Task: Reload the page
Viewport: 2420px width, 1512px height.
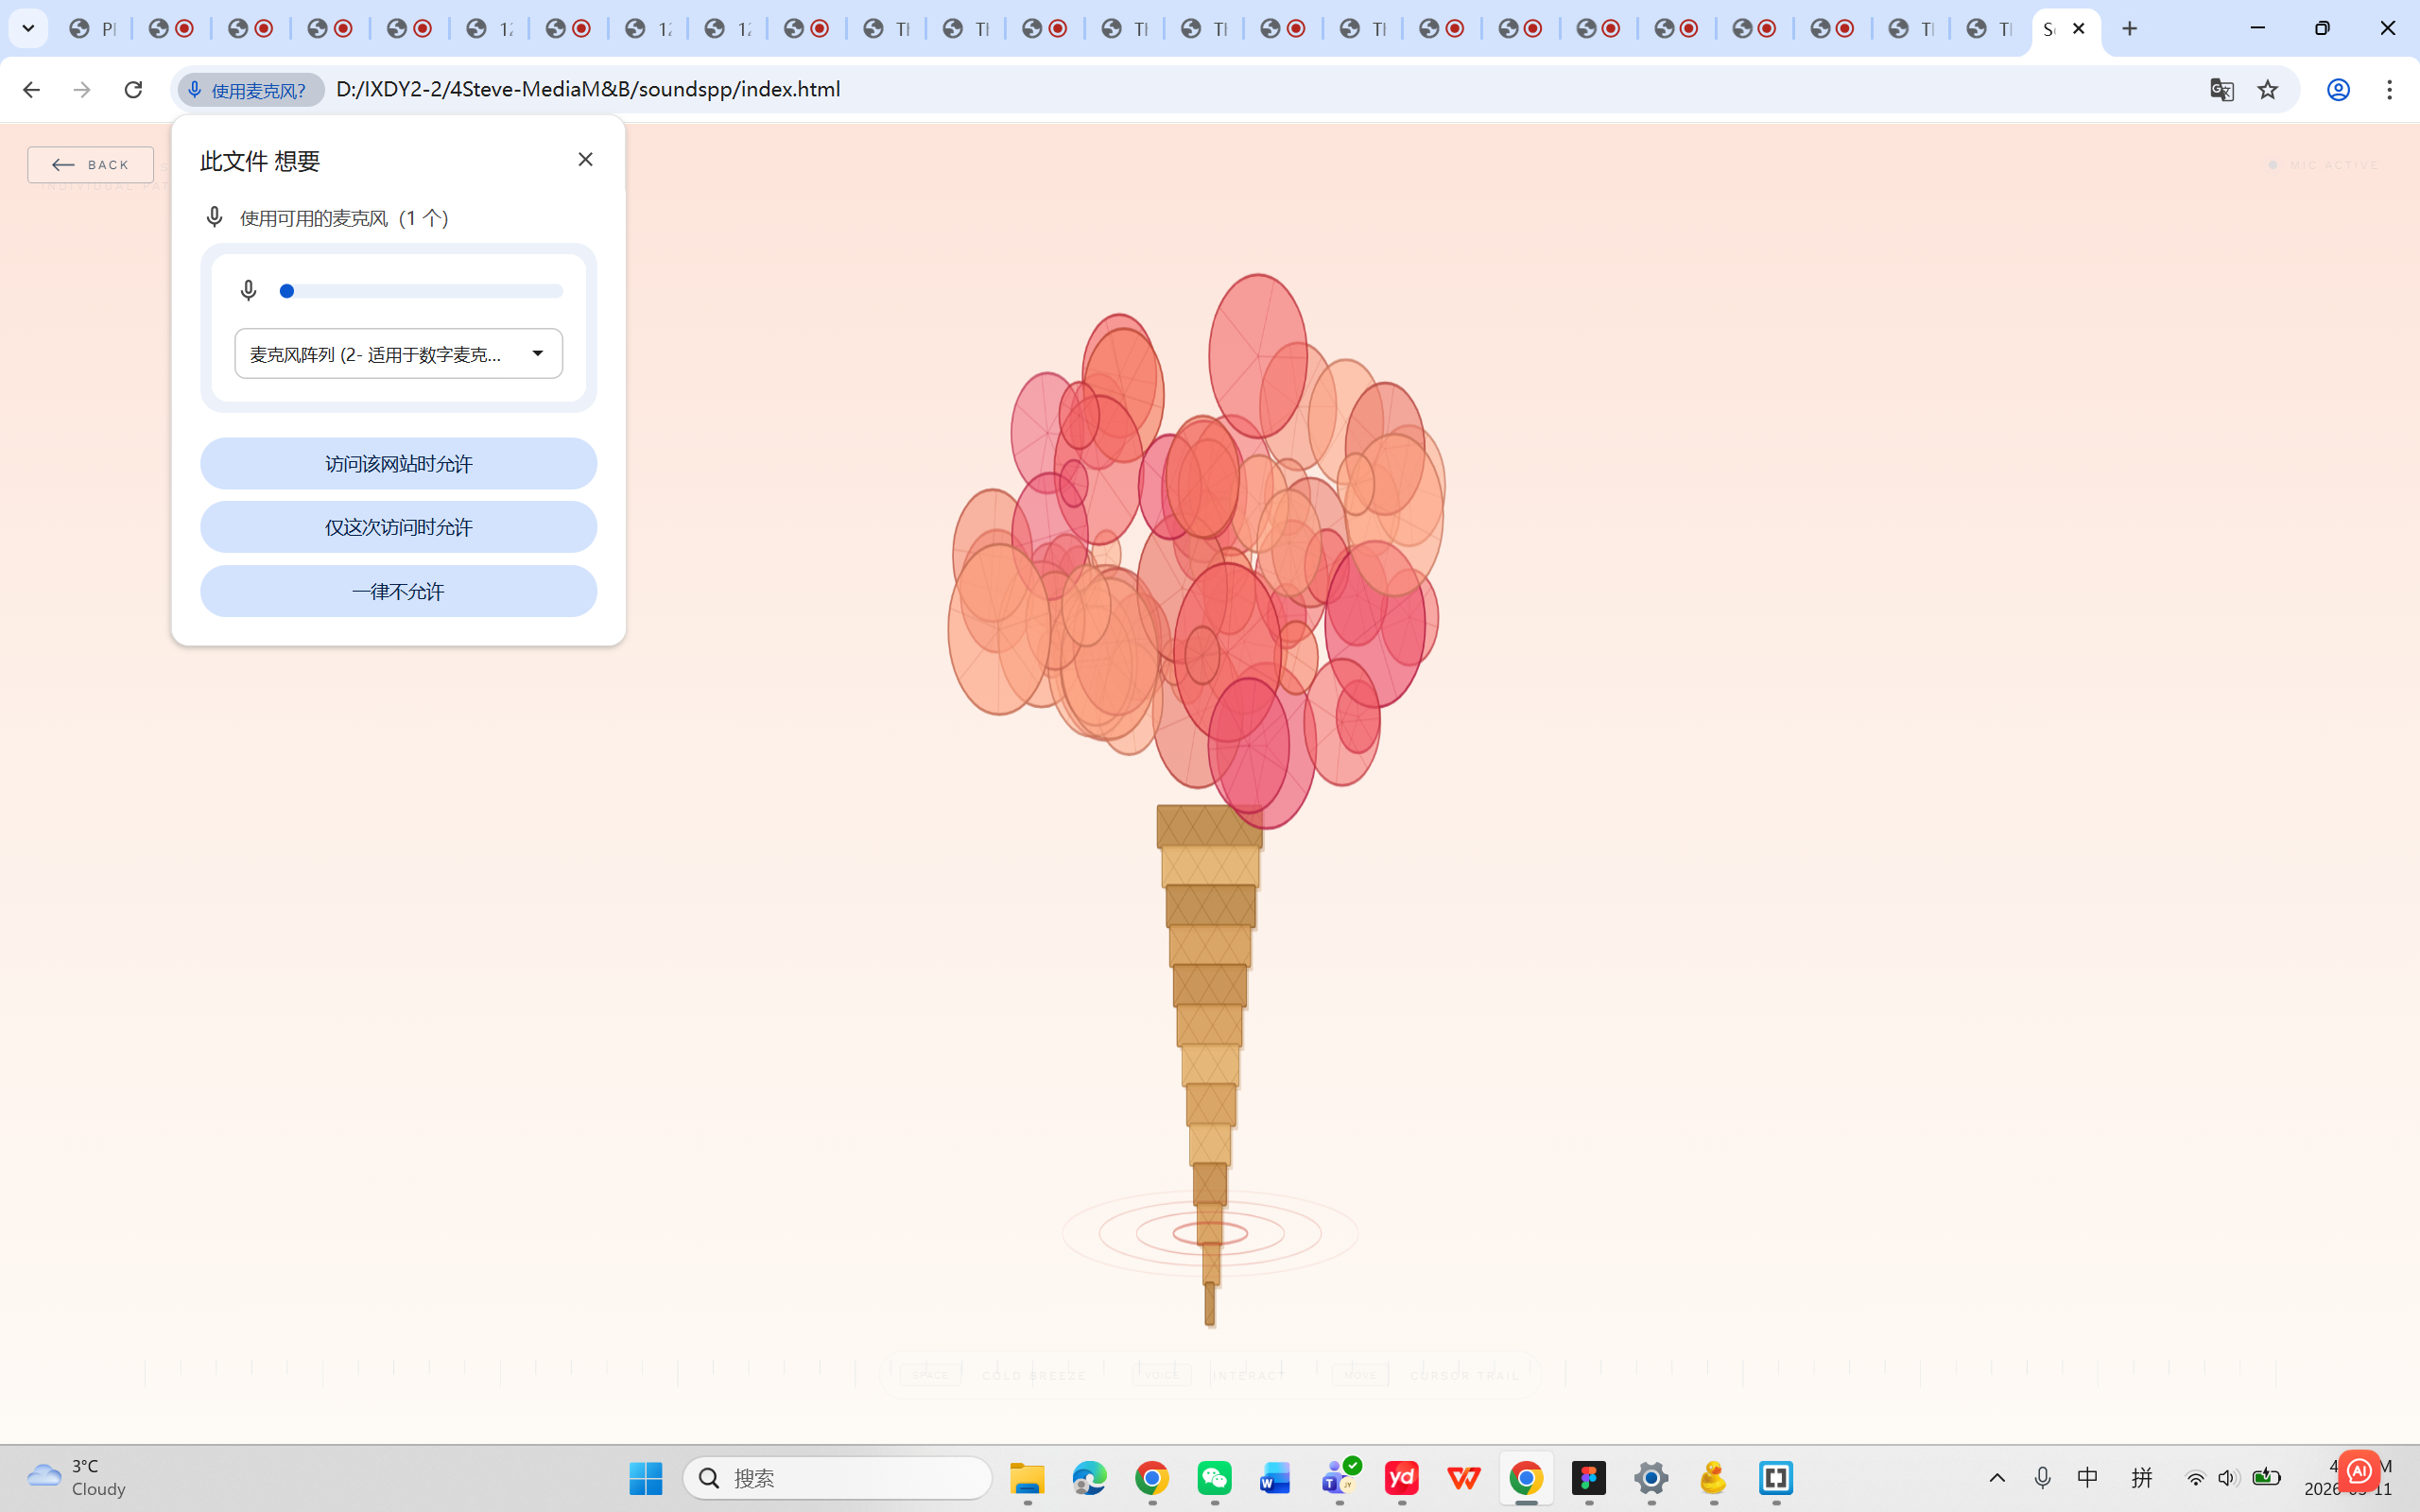Action: (133, 89)
